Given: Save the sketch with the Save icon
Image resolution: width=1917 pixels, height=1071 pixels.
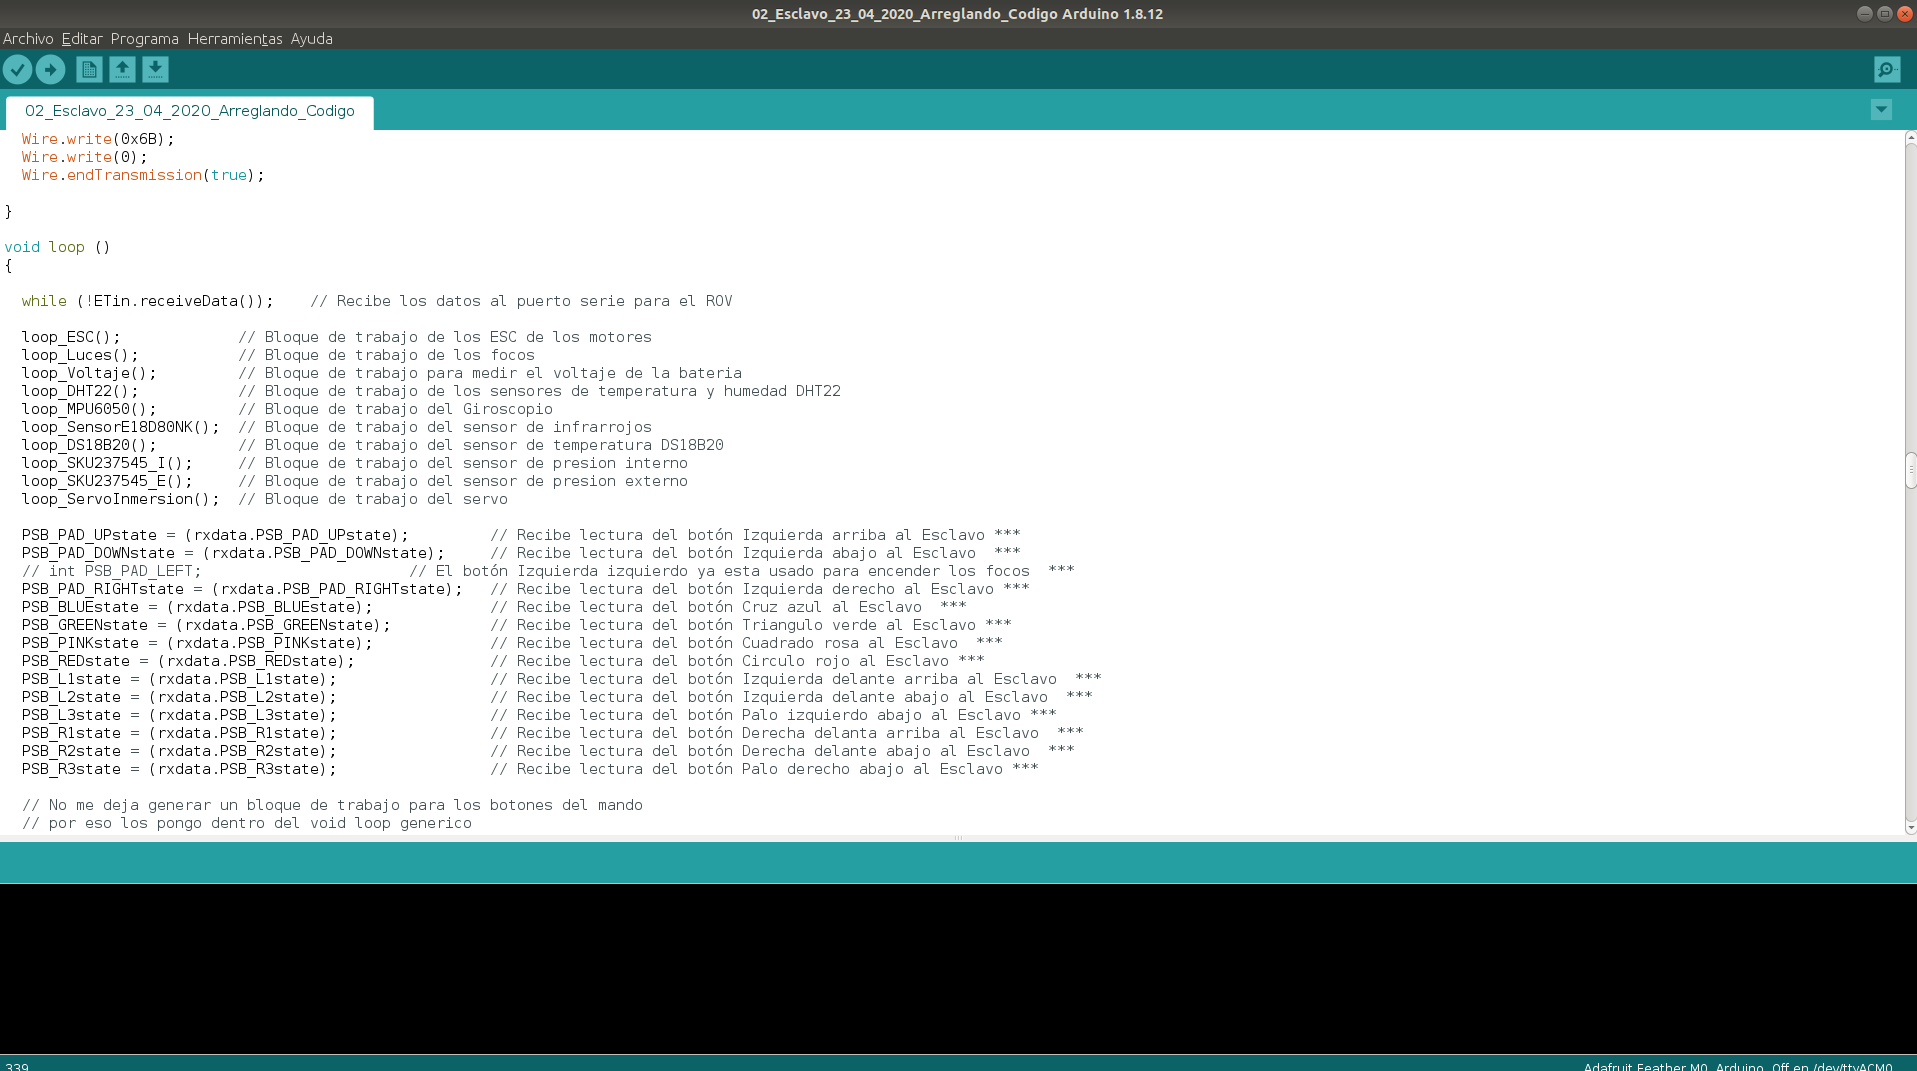Looking at the screenshot, I should [x=155, y=69].
